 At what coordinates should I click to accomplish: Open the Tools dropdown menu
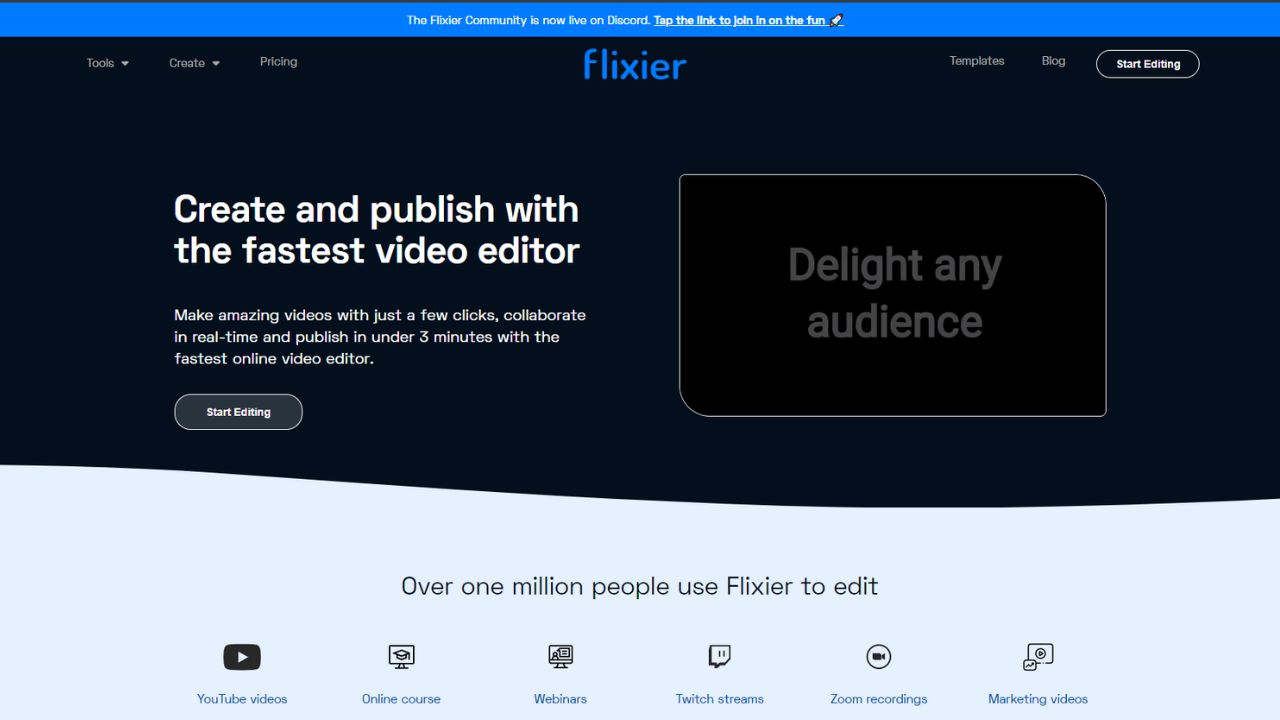pyautogui.click(x=106, y=62)
